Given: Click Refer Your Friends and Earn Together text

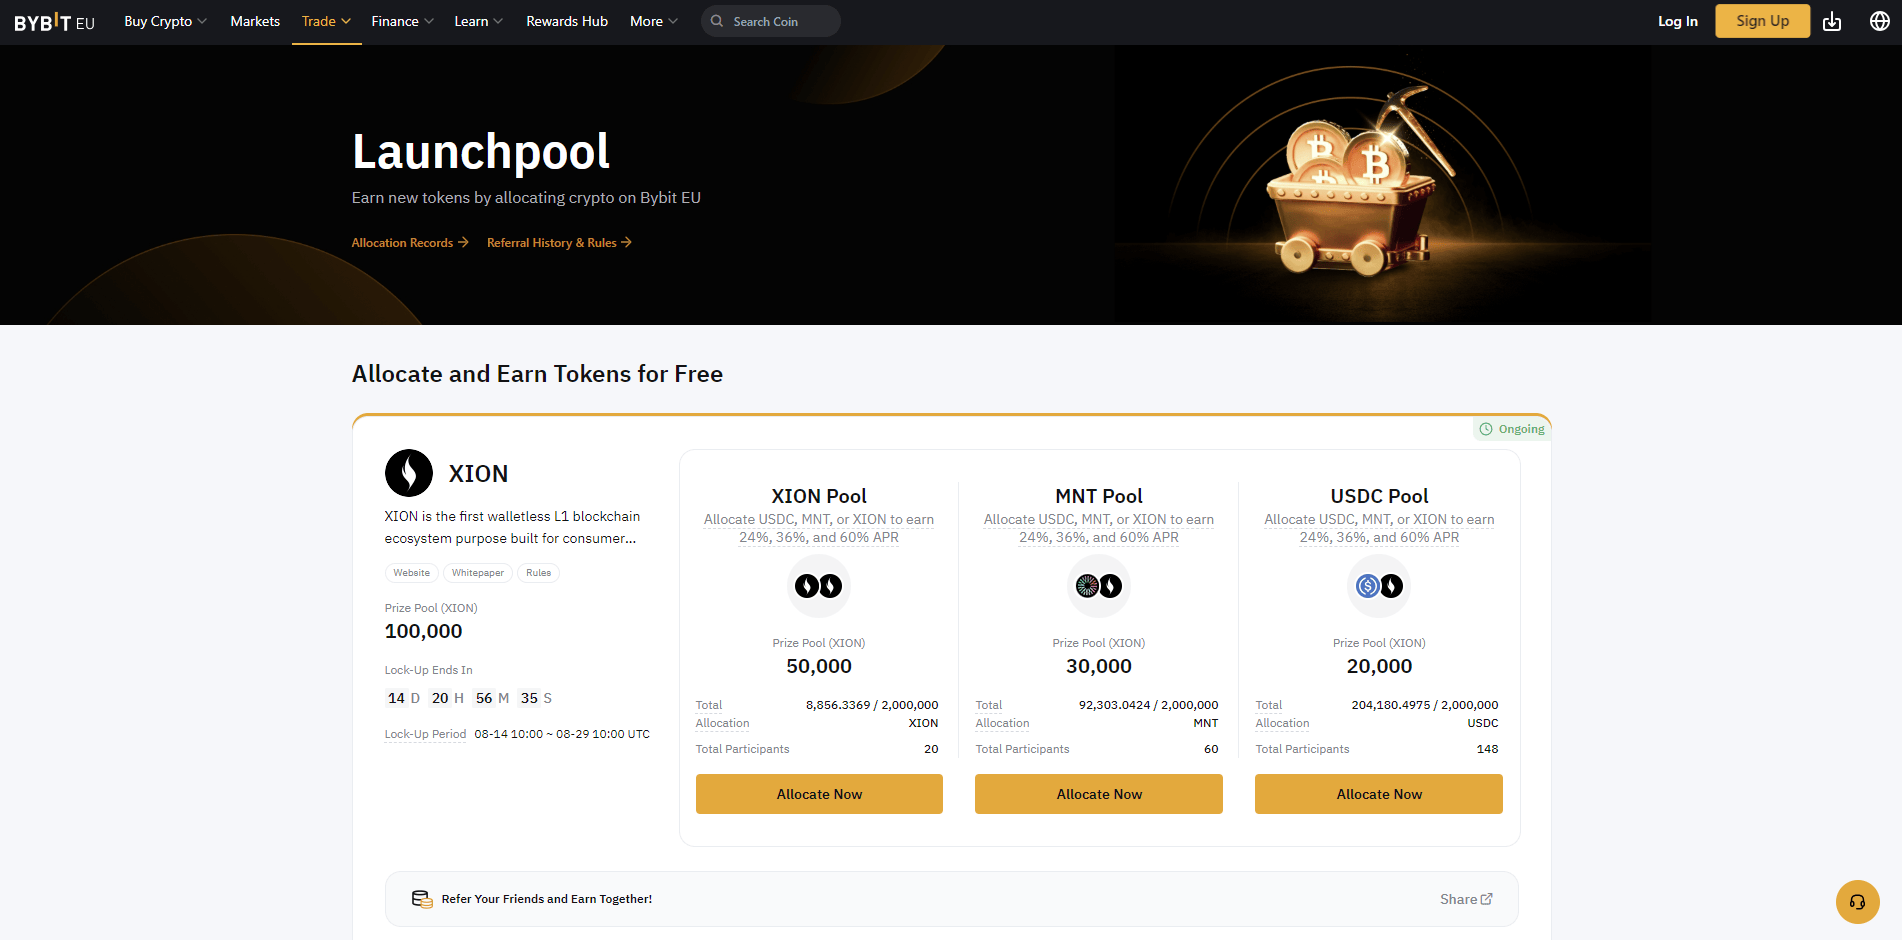Looking at the screenshot, I should coord(547,899).
